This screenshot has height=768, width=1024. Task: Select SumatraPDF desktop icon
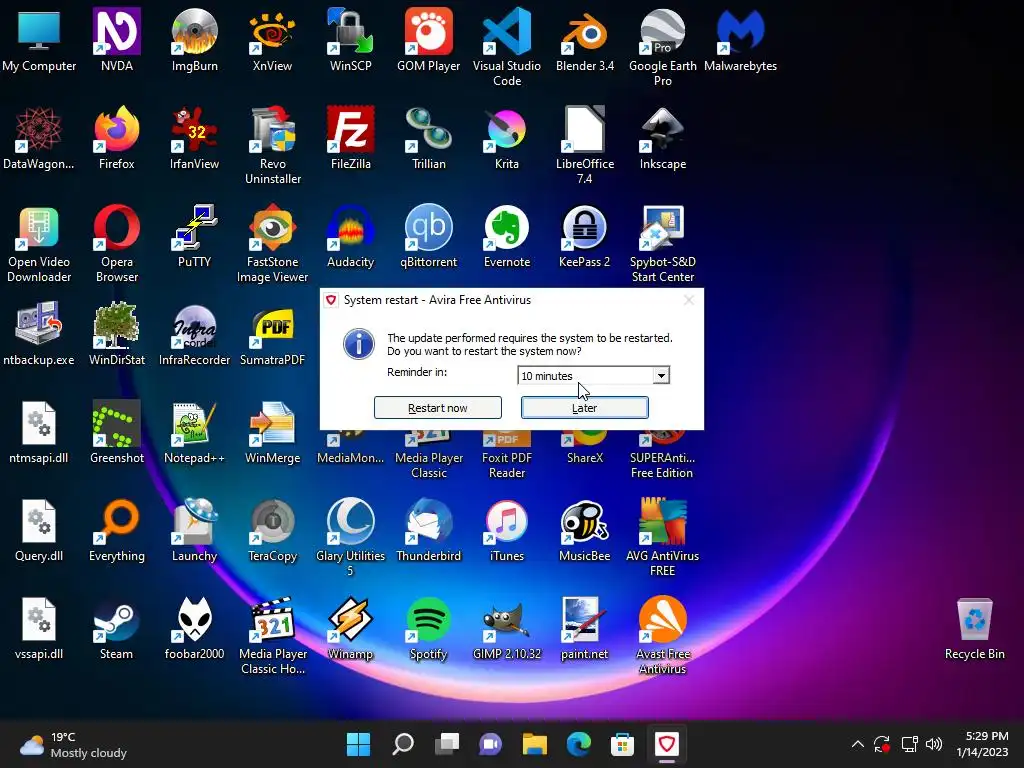pos(272,334)
